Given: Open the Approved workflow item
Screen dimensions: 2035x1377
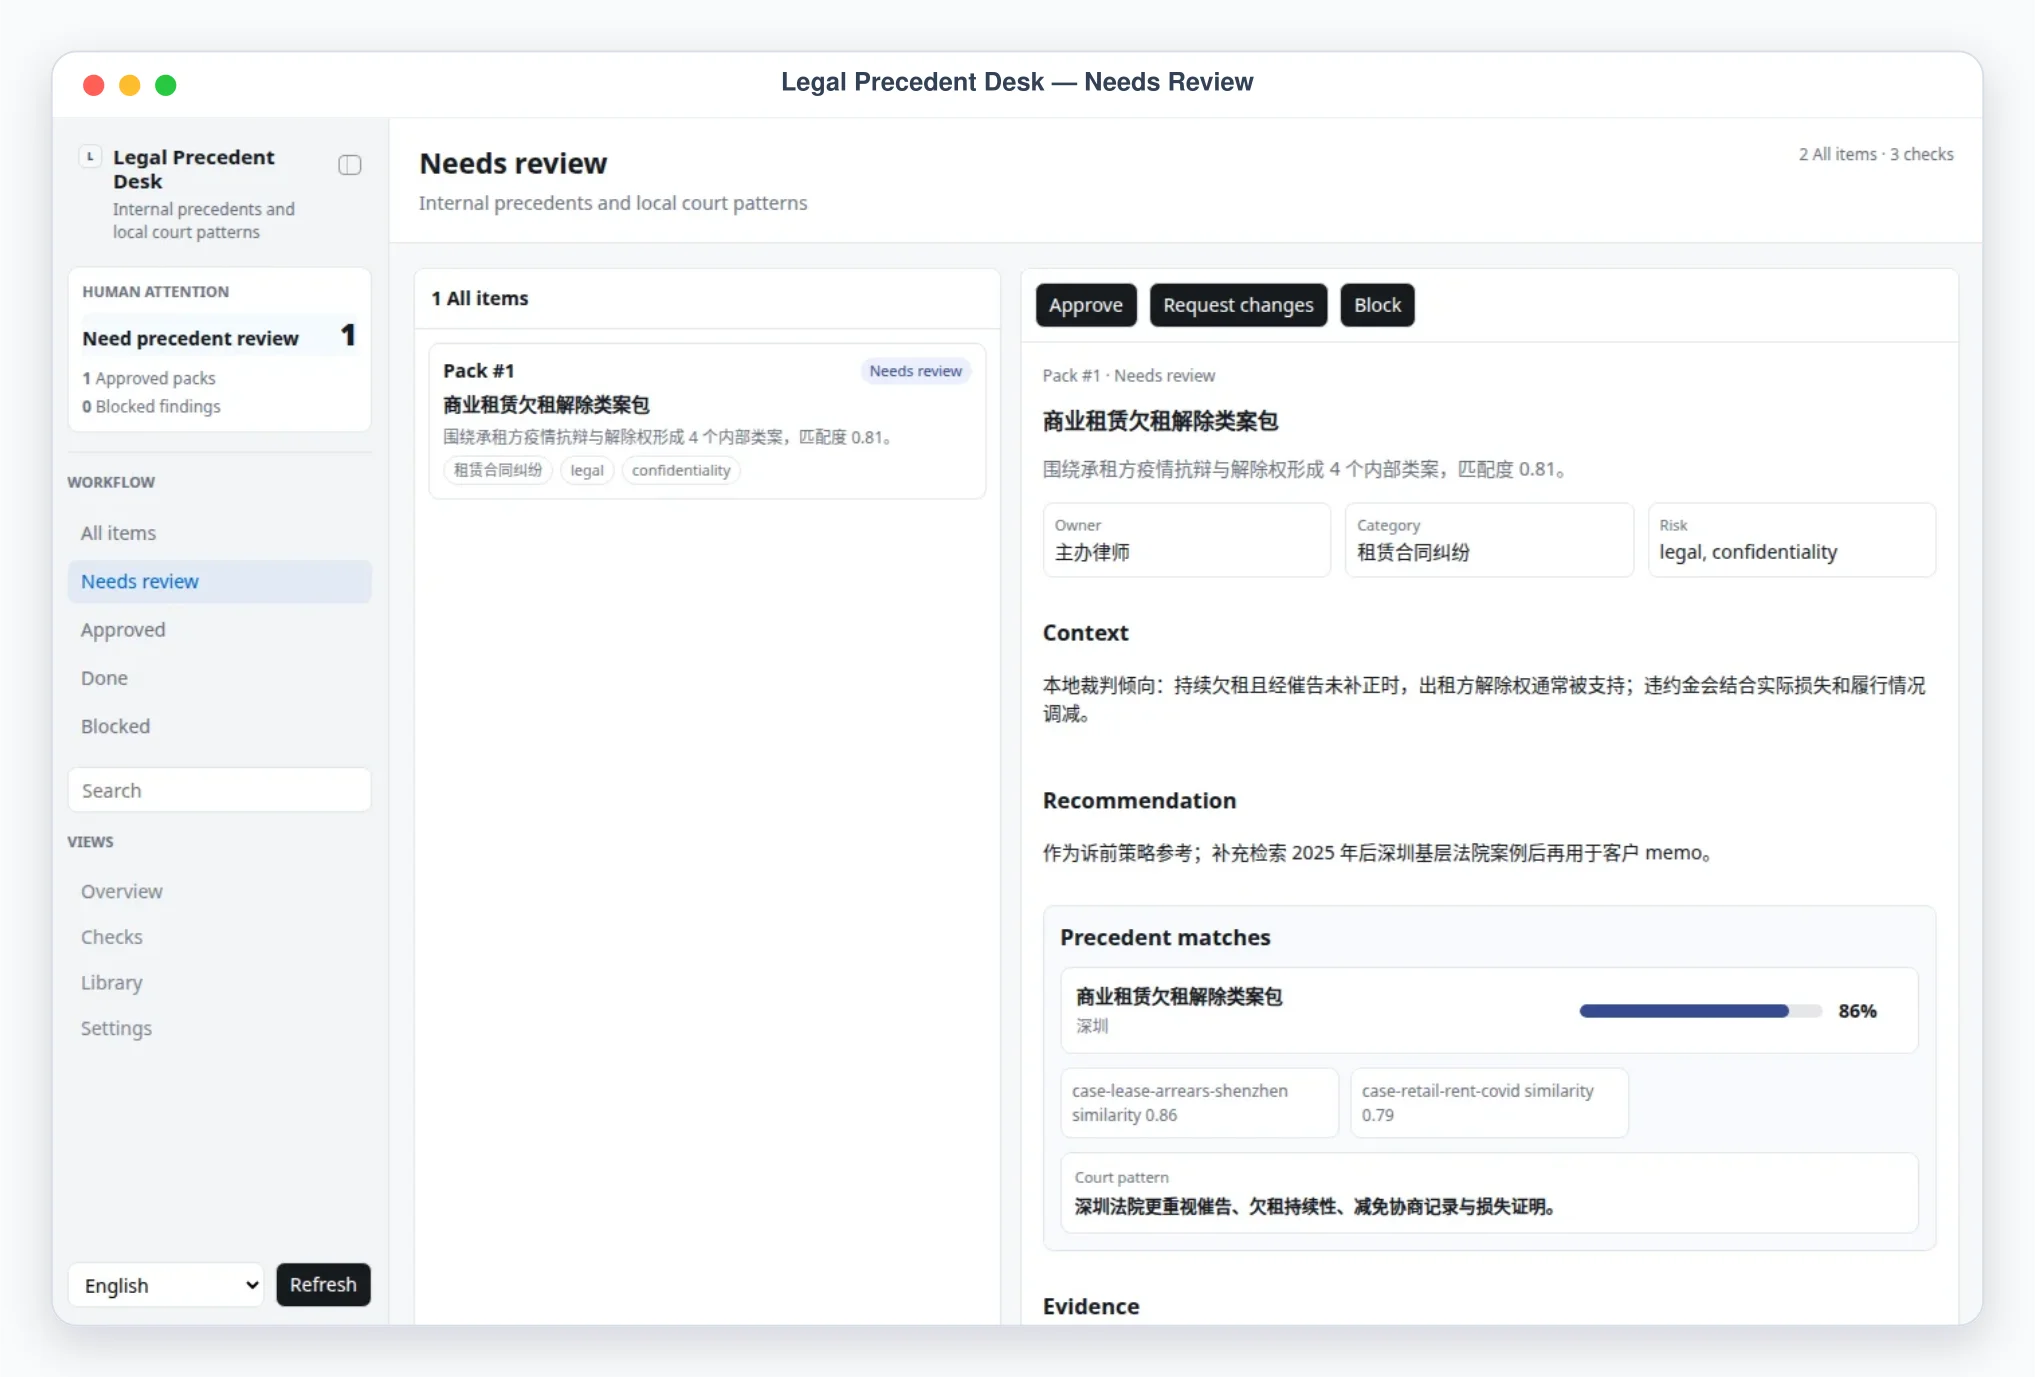Looking at the screenshot, I should (220, 630).
